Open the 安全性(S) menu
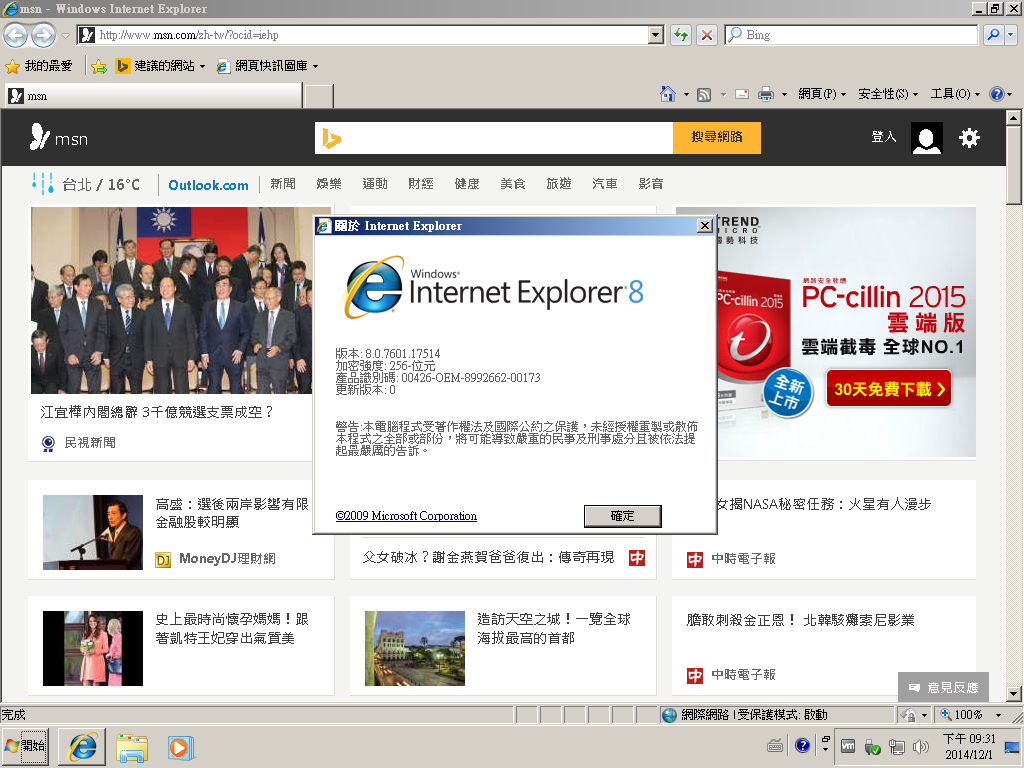1024x768 pixels. (888, 94)
